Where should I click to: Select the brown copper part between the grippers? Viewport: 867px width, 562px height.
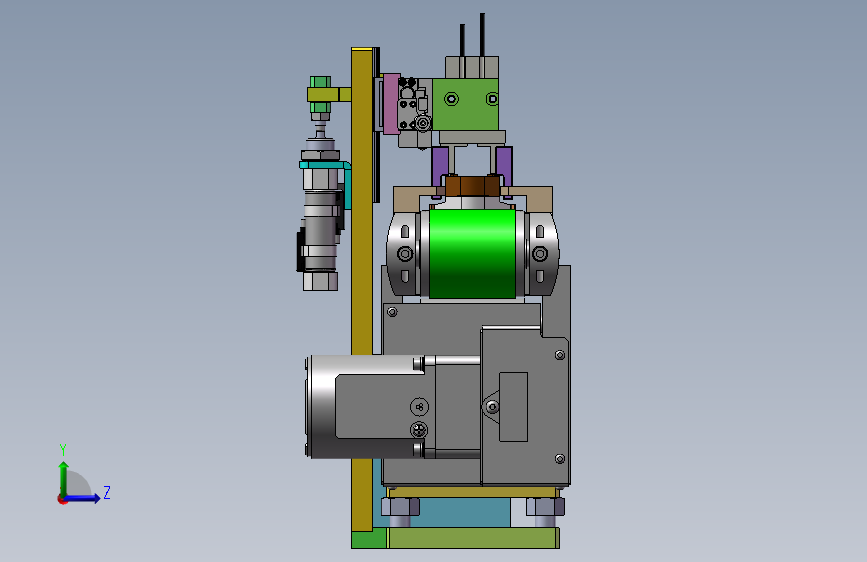point(473,186)
